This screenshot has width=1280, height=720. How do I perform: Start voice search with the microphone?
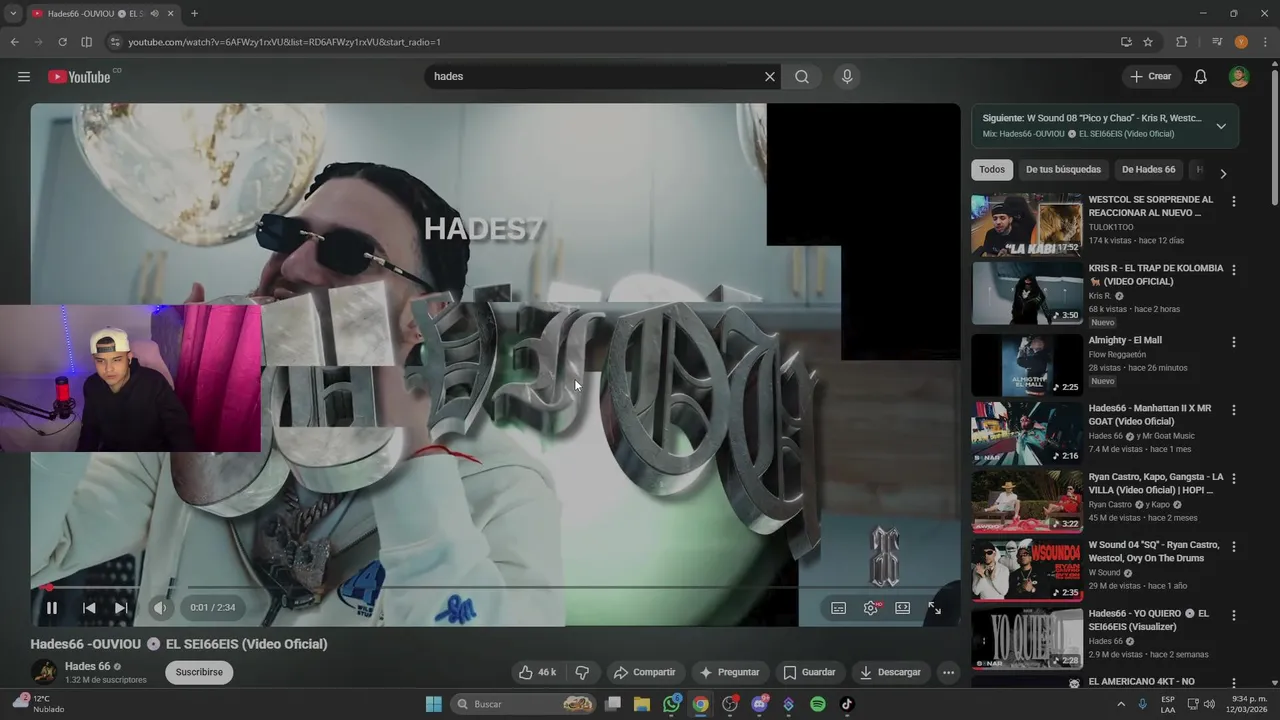[x=847, y=77]
